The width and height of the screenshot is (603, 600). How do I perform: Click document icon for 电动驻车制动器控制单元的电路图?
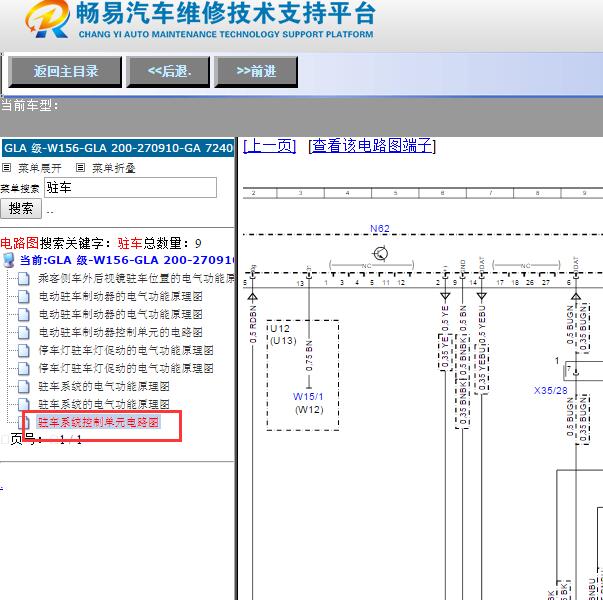click(23, 332)
